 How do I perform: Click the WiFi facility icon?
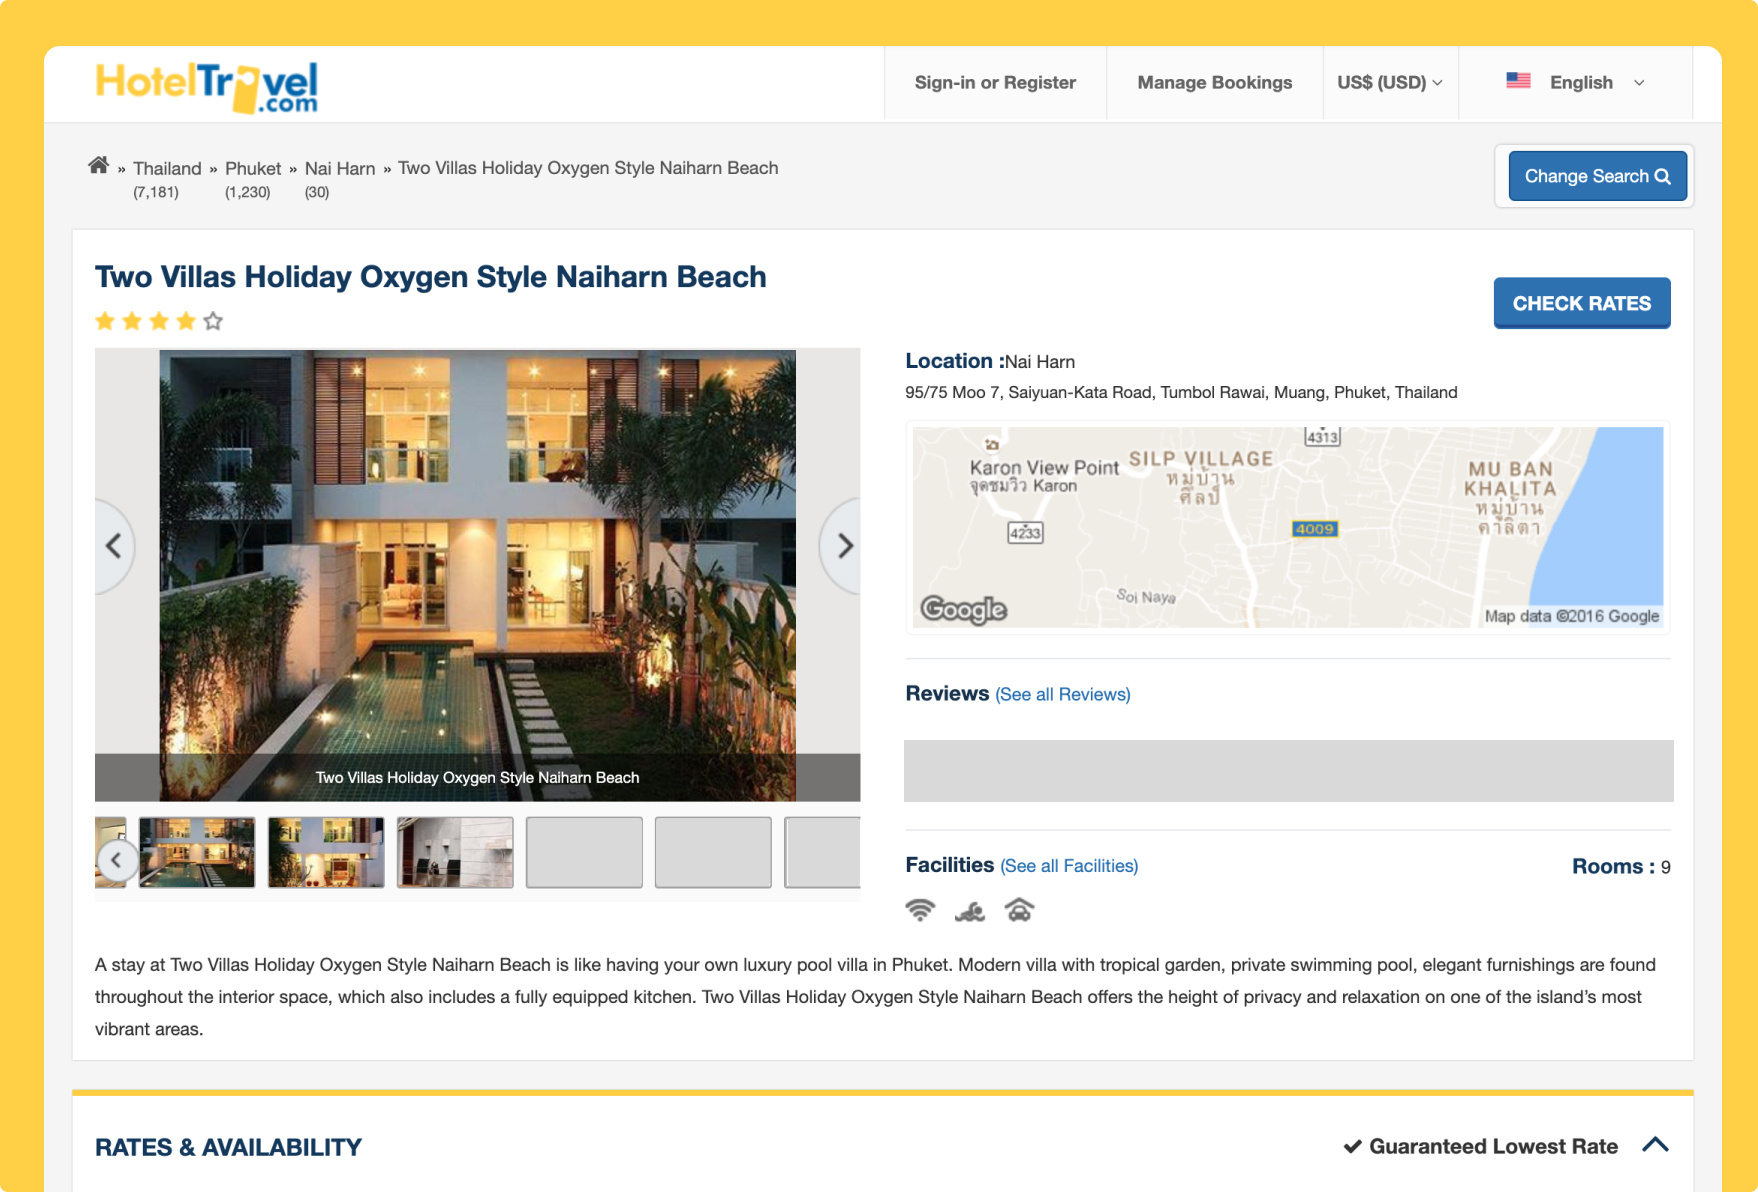click(x=920, y=910)
